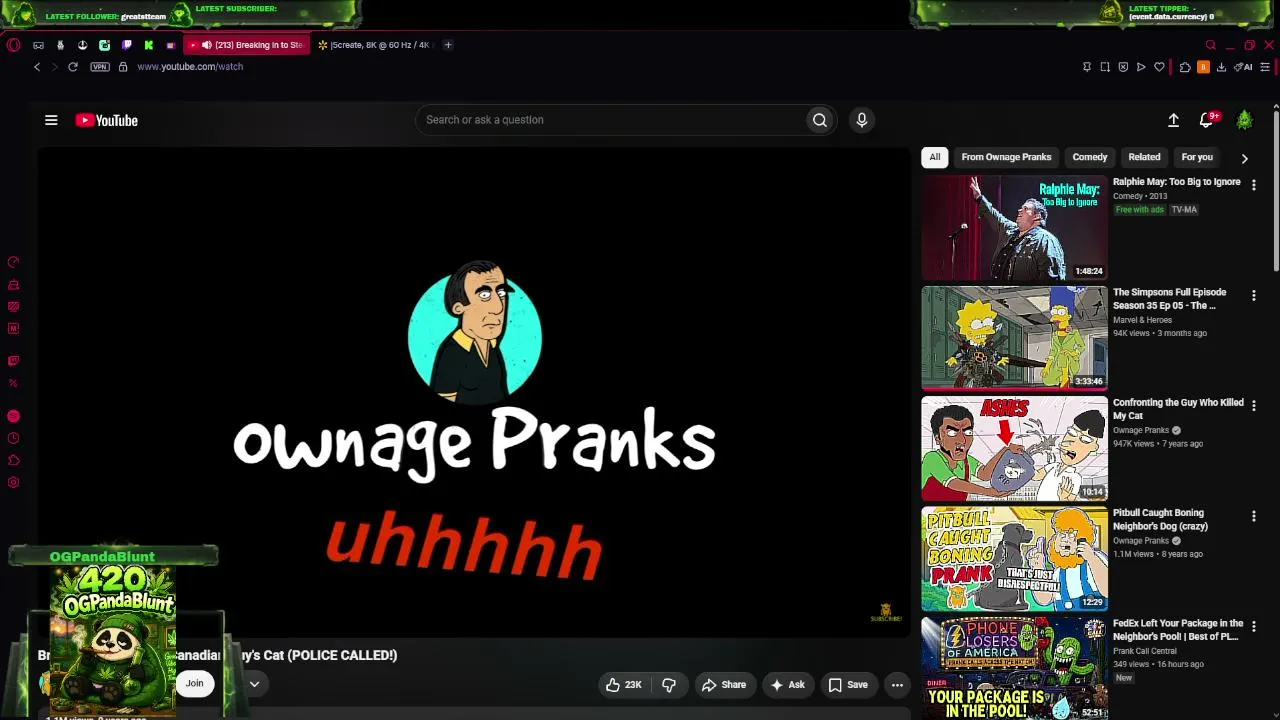Open pinned Kick tab in tab bar
Viewport: 1280px width, 720px height.
point(148,45)
